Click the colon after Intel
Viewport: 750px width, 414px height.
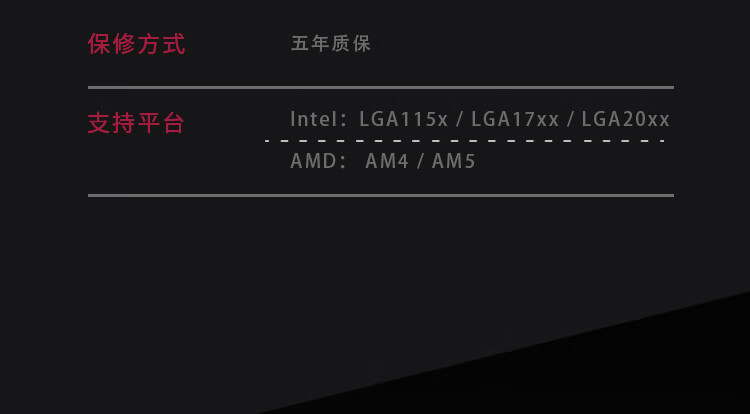pyautogui.click(x=344, y=121)
